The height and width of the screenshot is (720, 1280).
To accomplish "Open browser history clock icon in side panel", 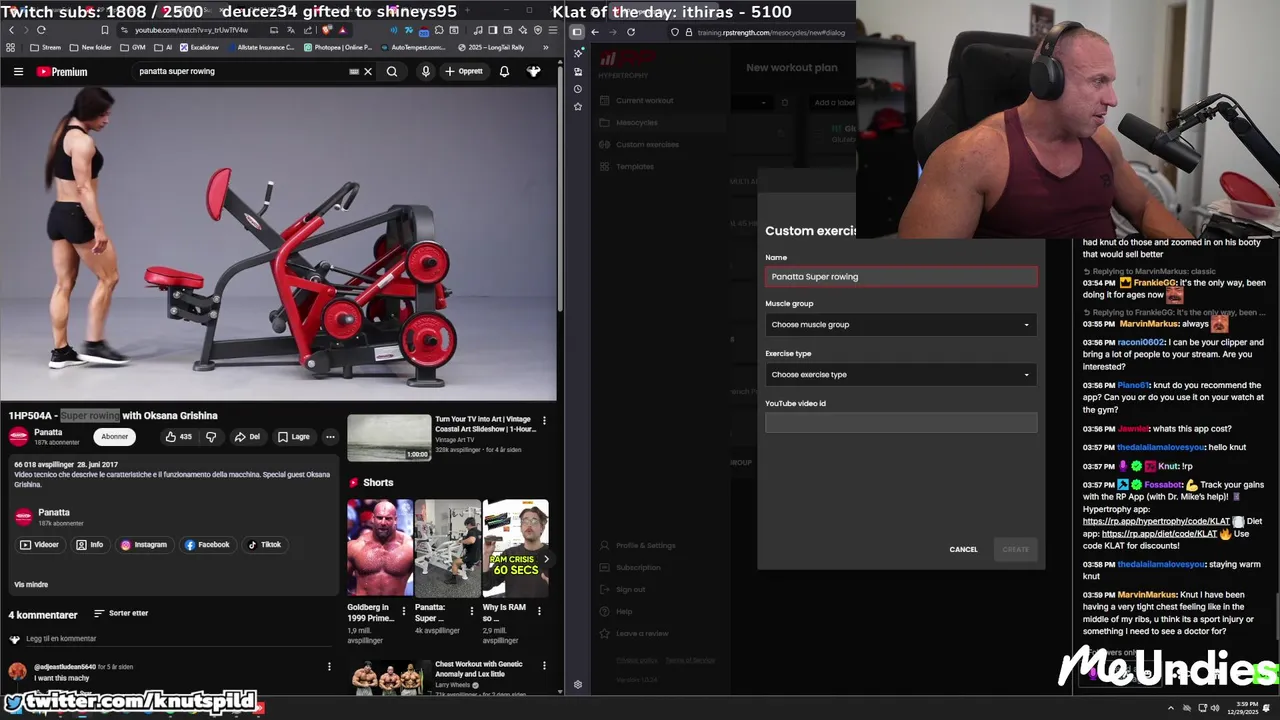I will tap(577, 89).
